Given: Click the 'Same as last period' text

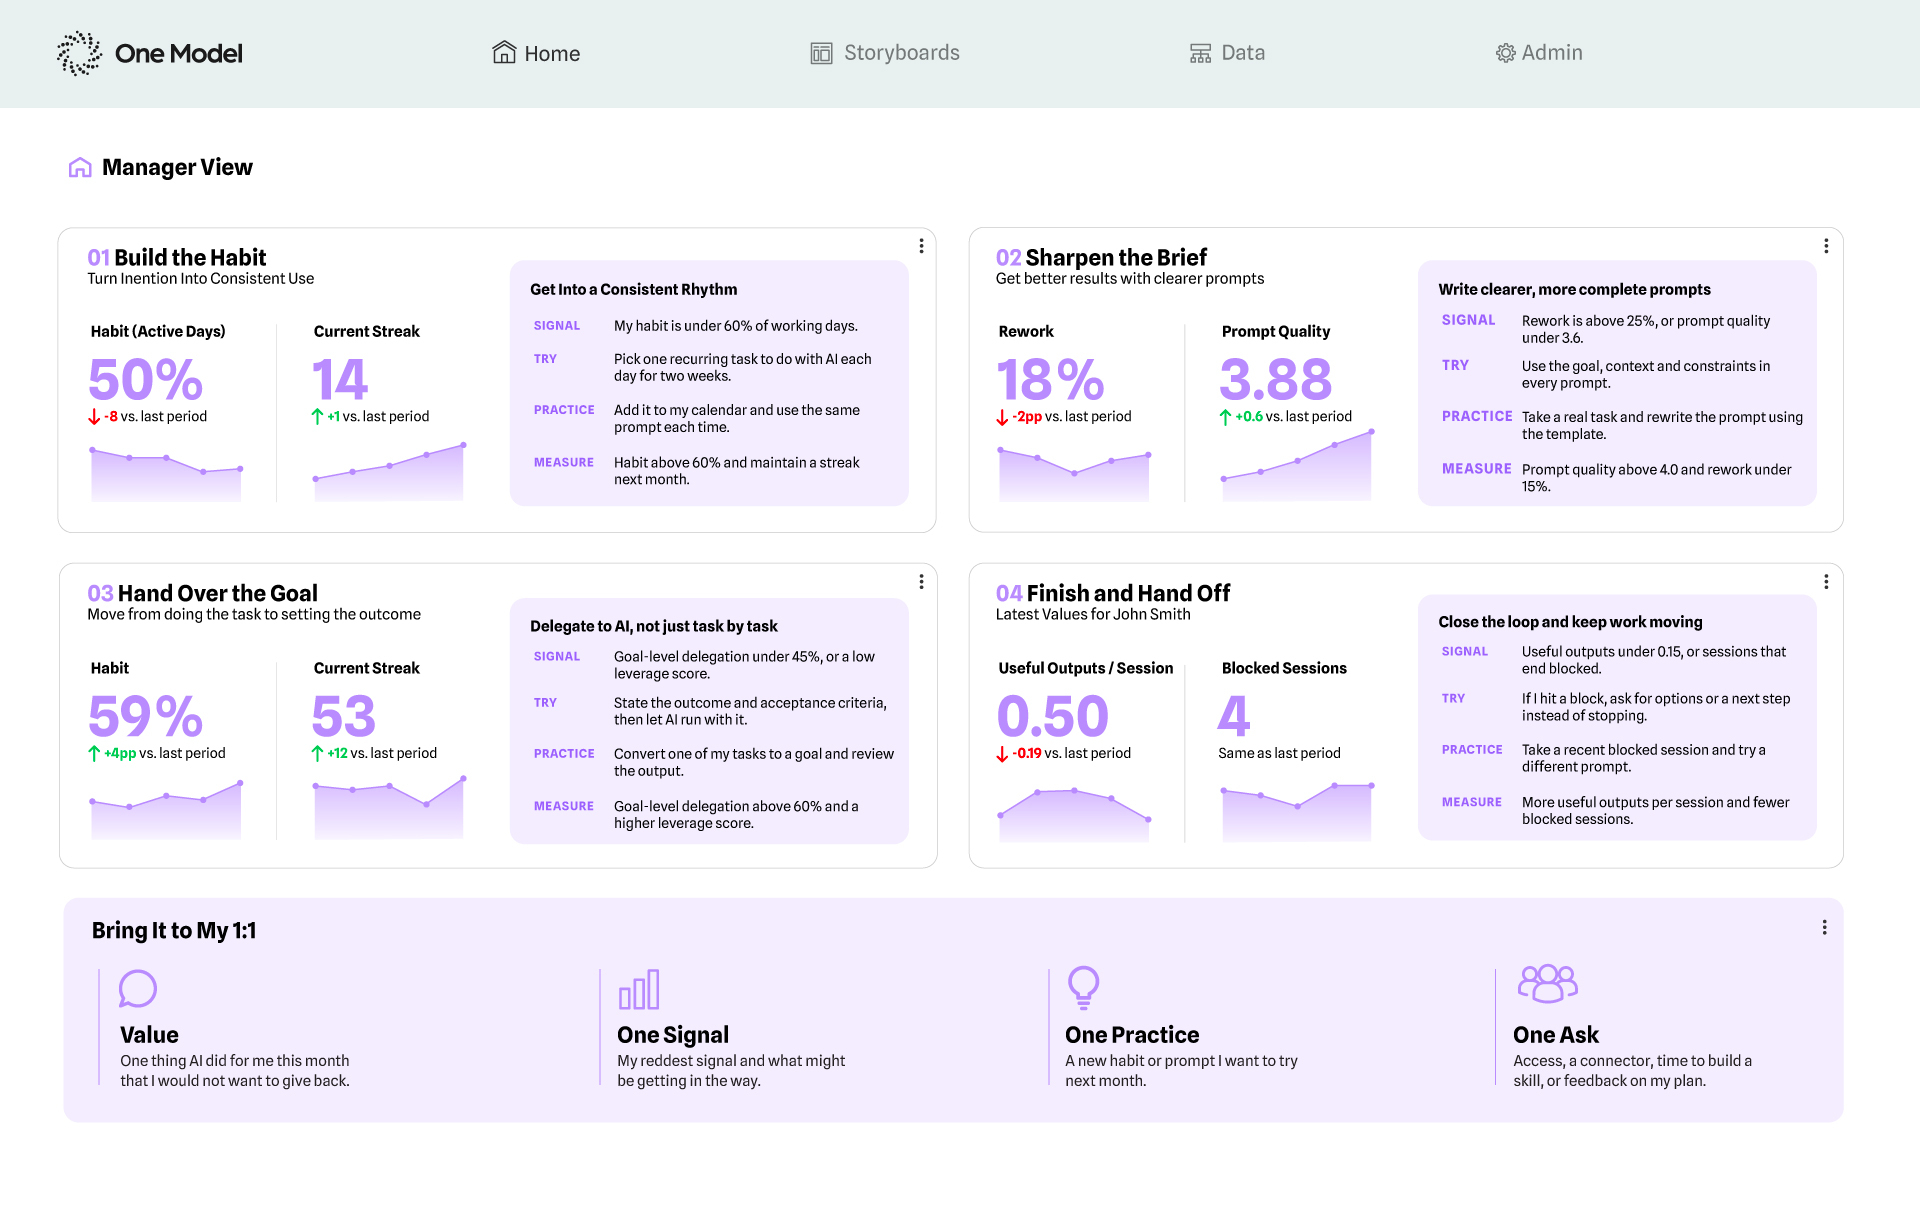Looking at the screenshot, I should pos(1279,753).
